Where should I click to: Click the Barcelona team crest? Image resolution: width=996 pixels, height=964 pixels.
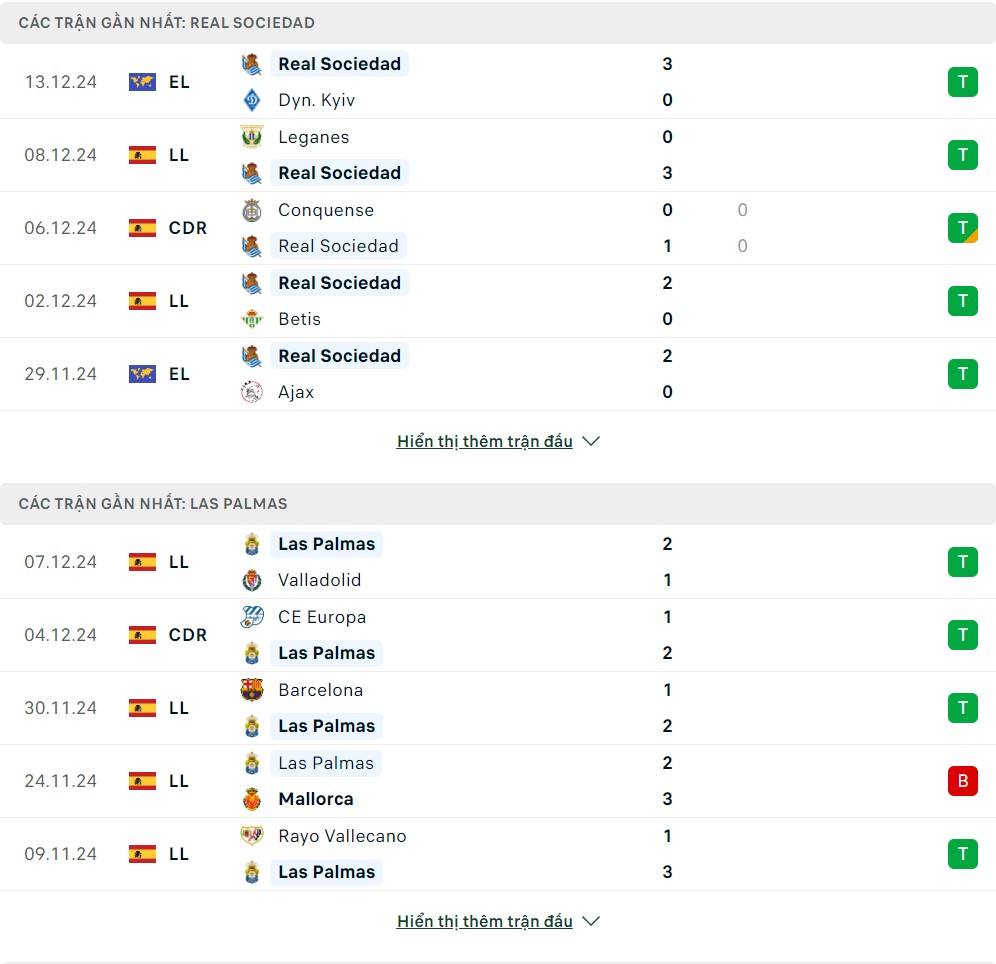[251, 690]
